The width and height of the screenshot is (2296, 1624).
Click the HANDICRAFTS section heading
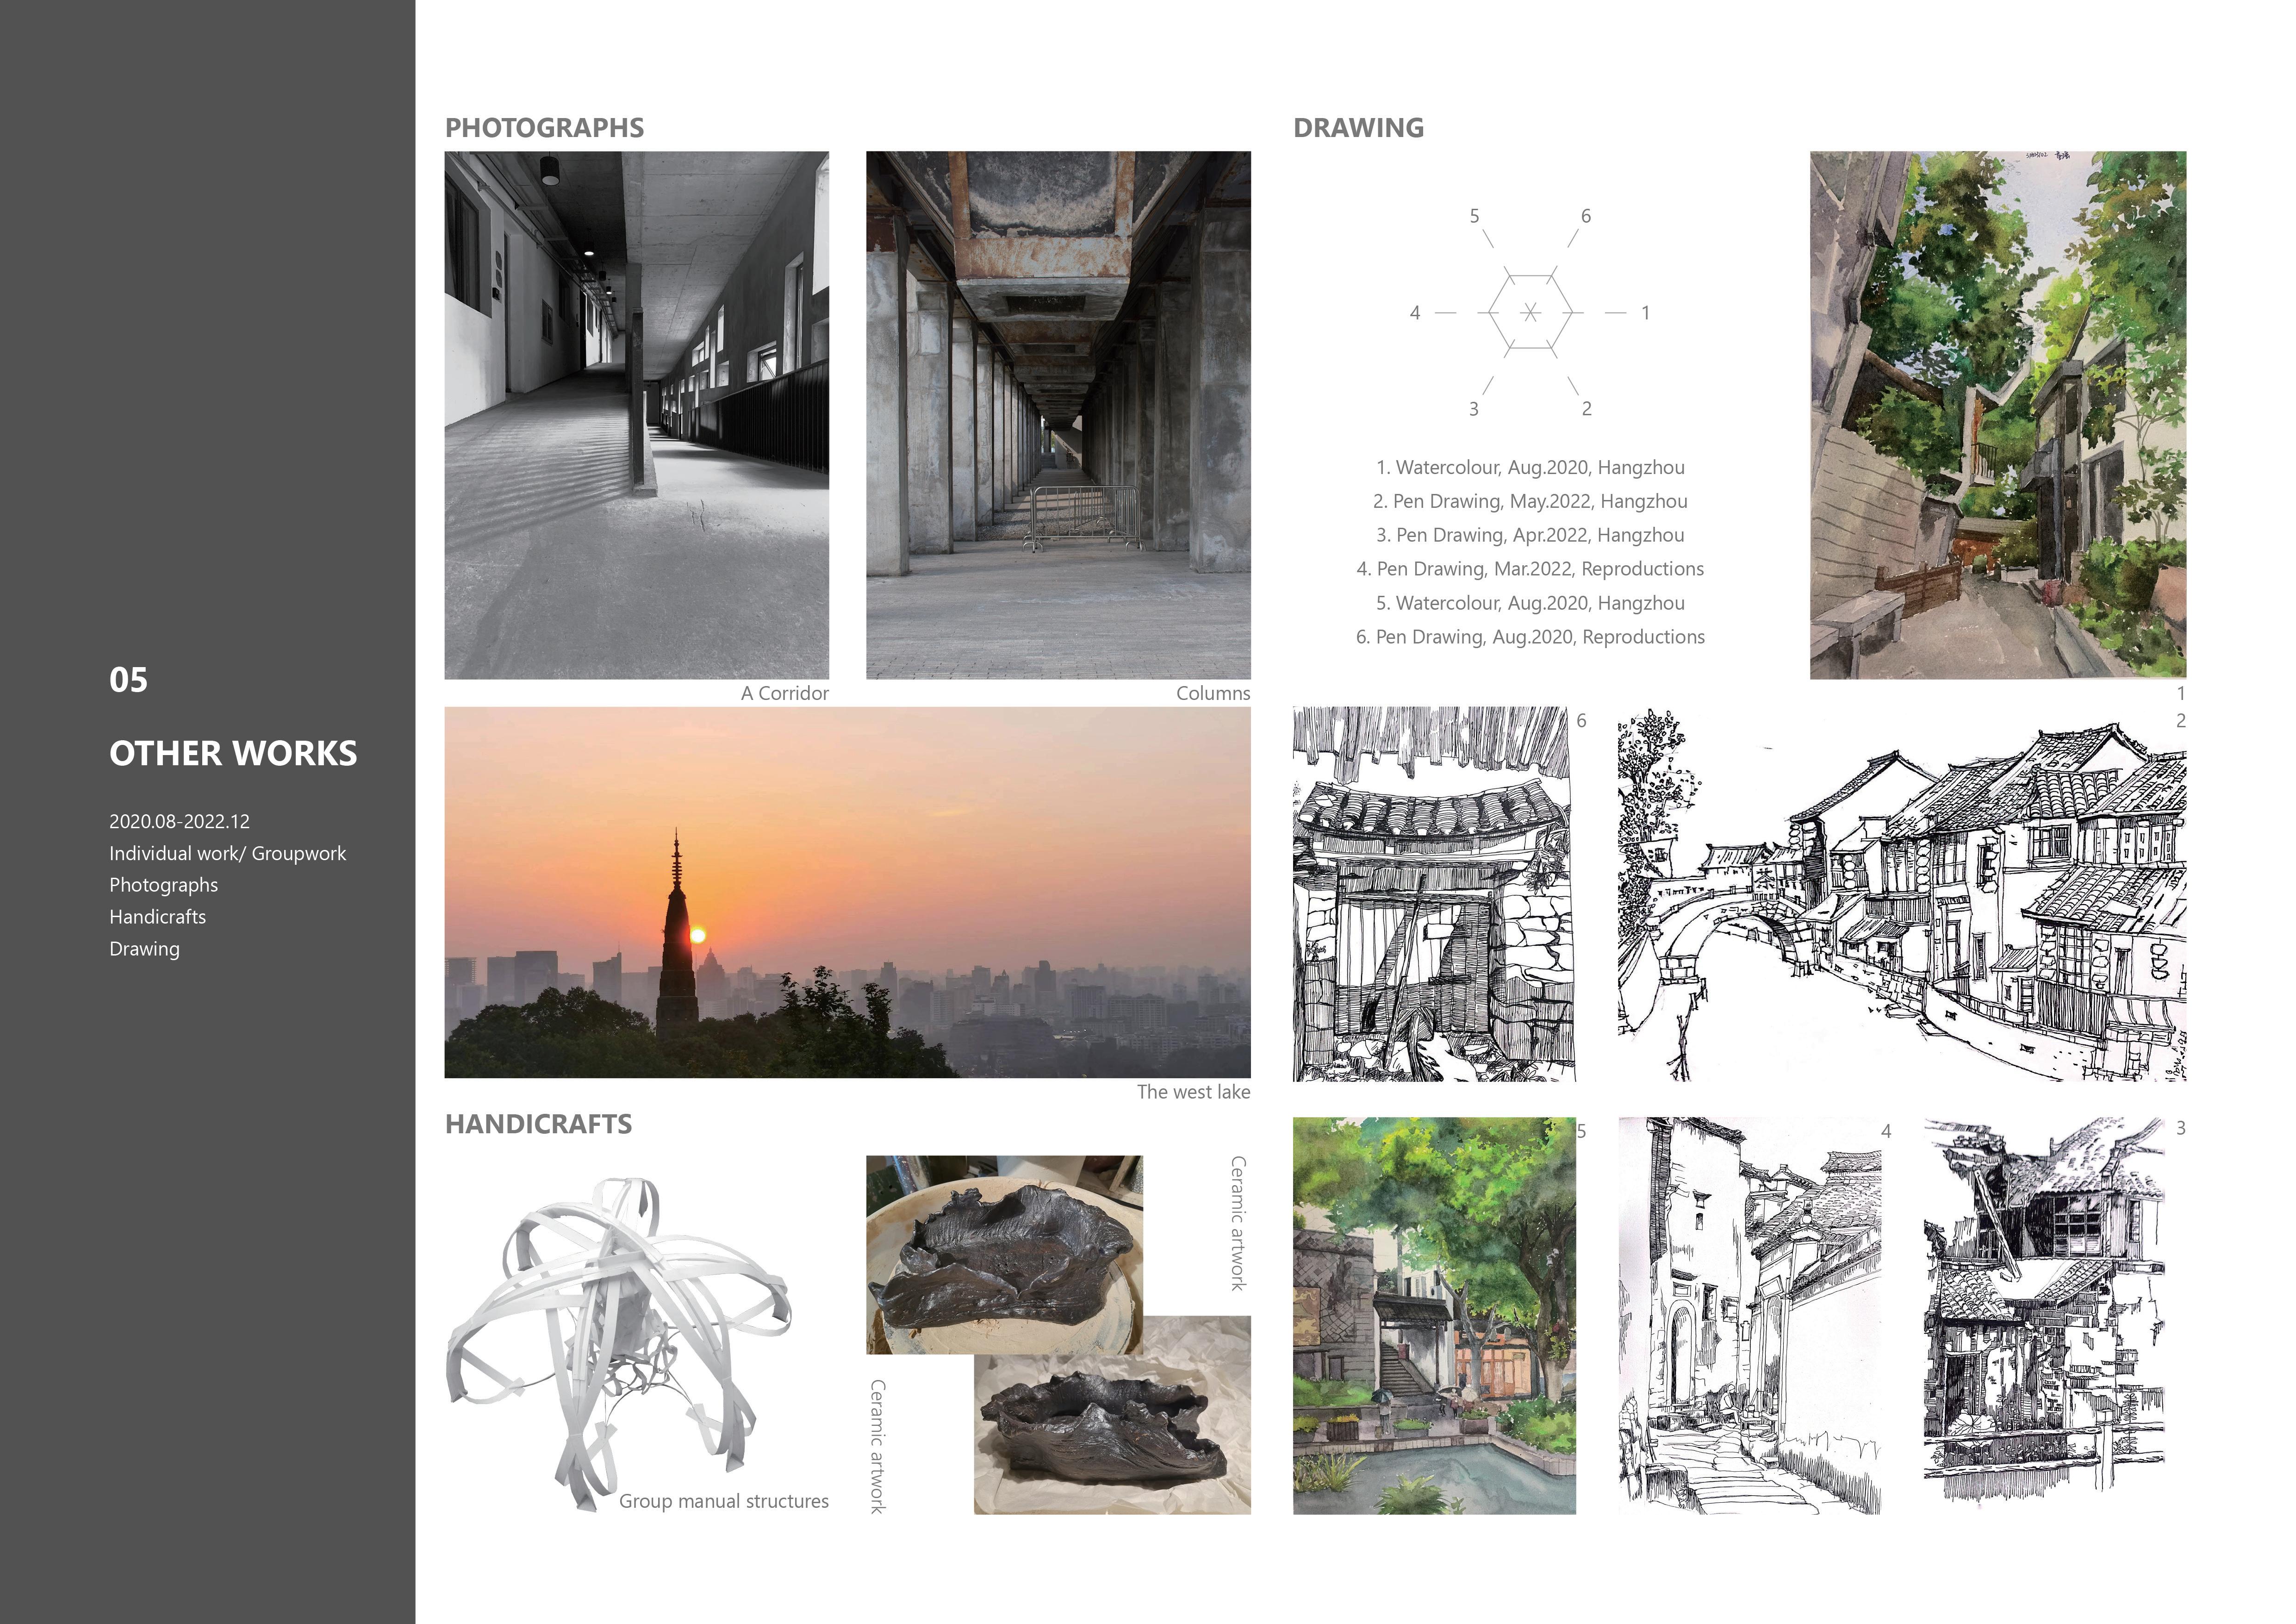click(538, 1124)
